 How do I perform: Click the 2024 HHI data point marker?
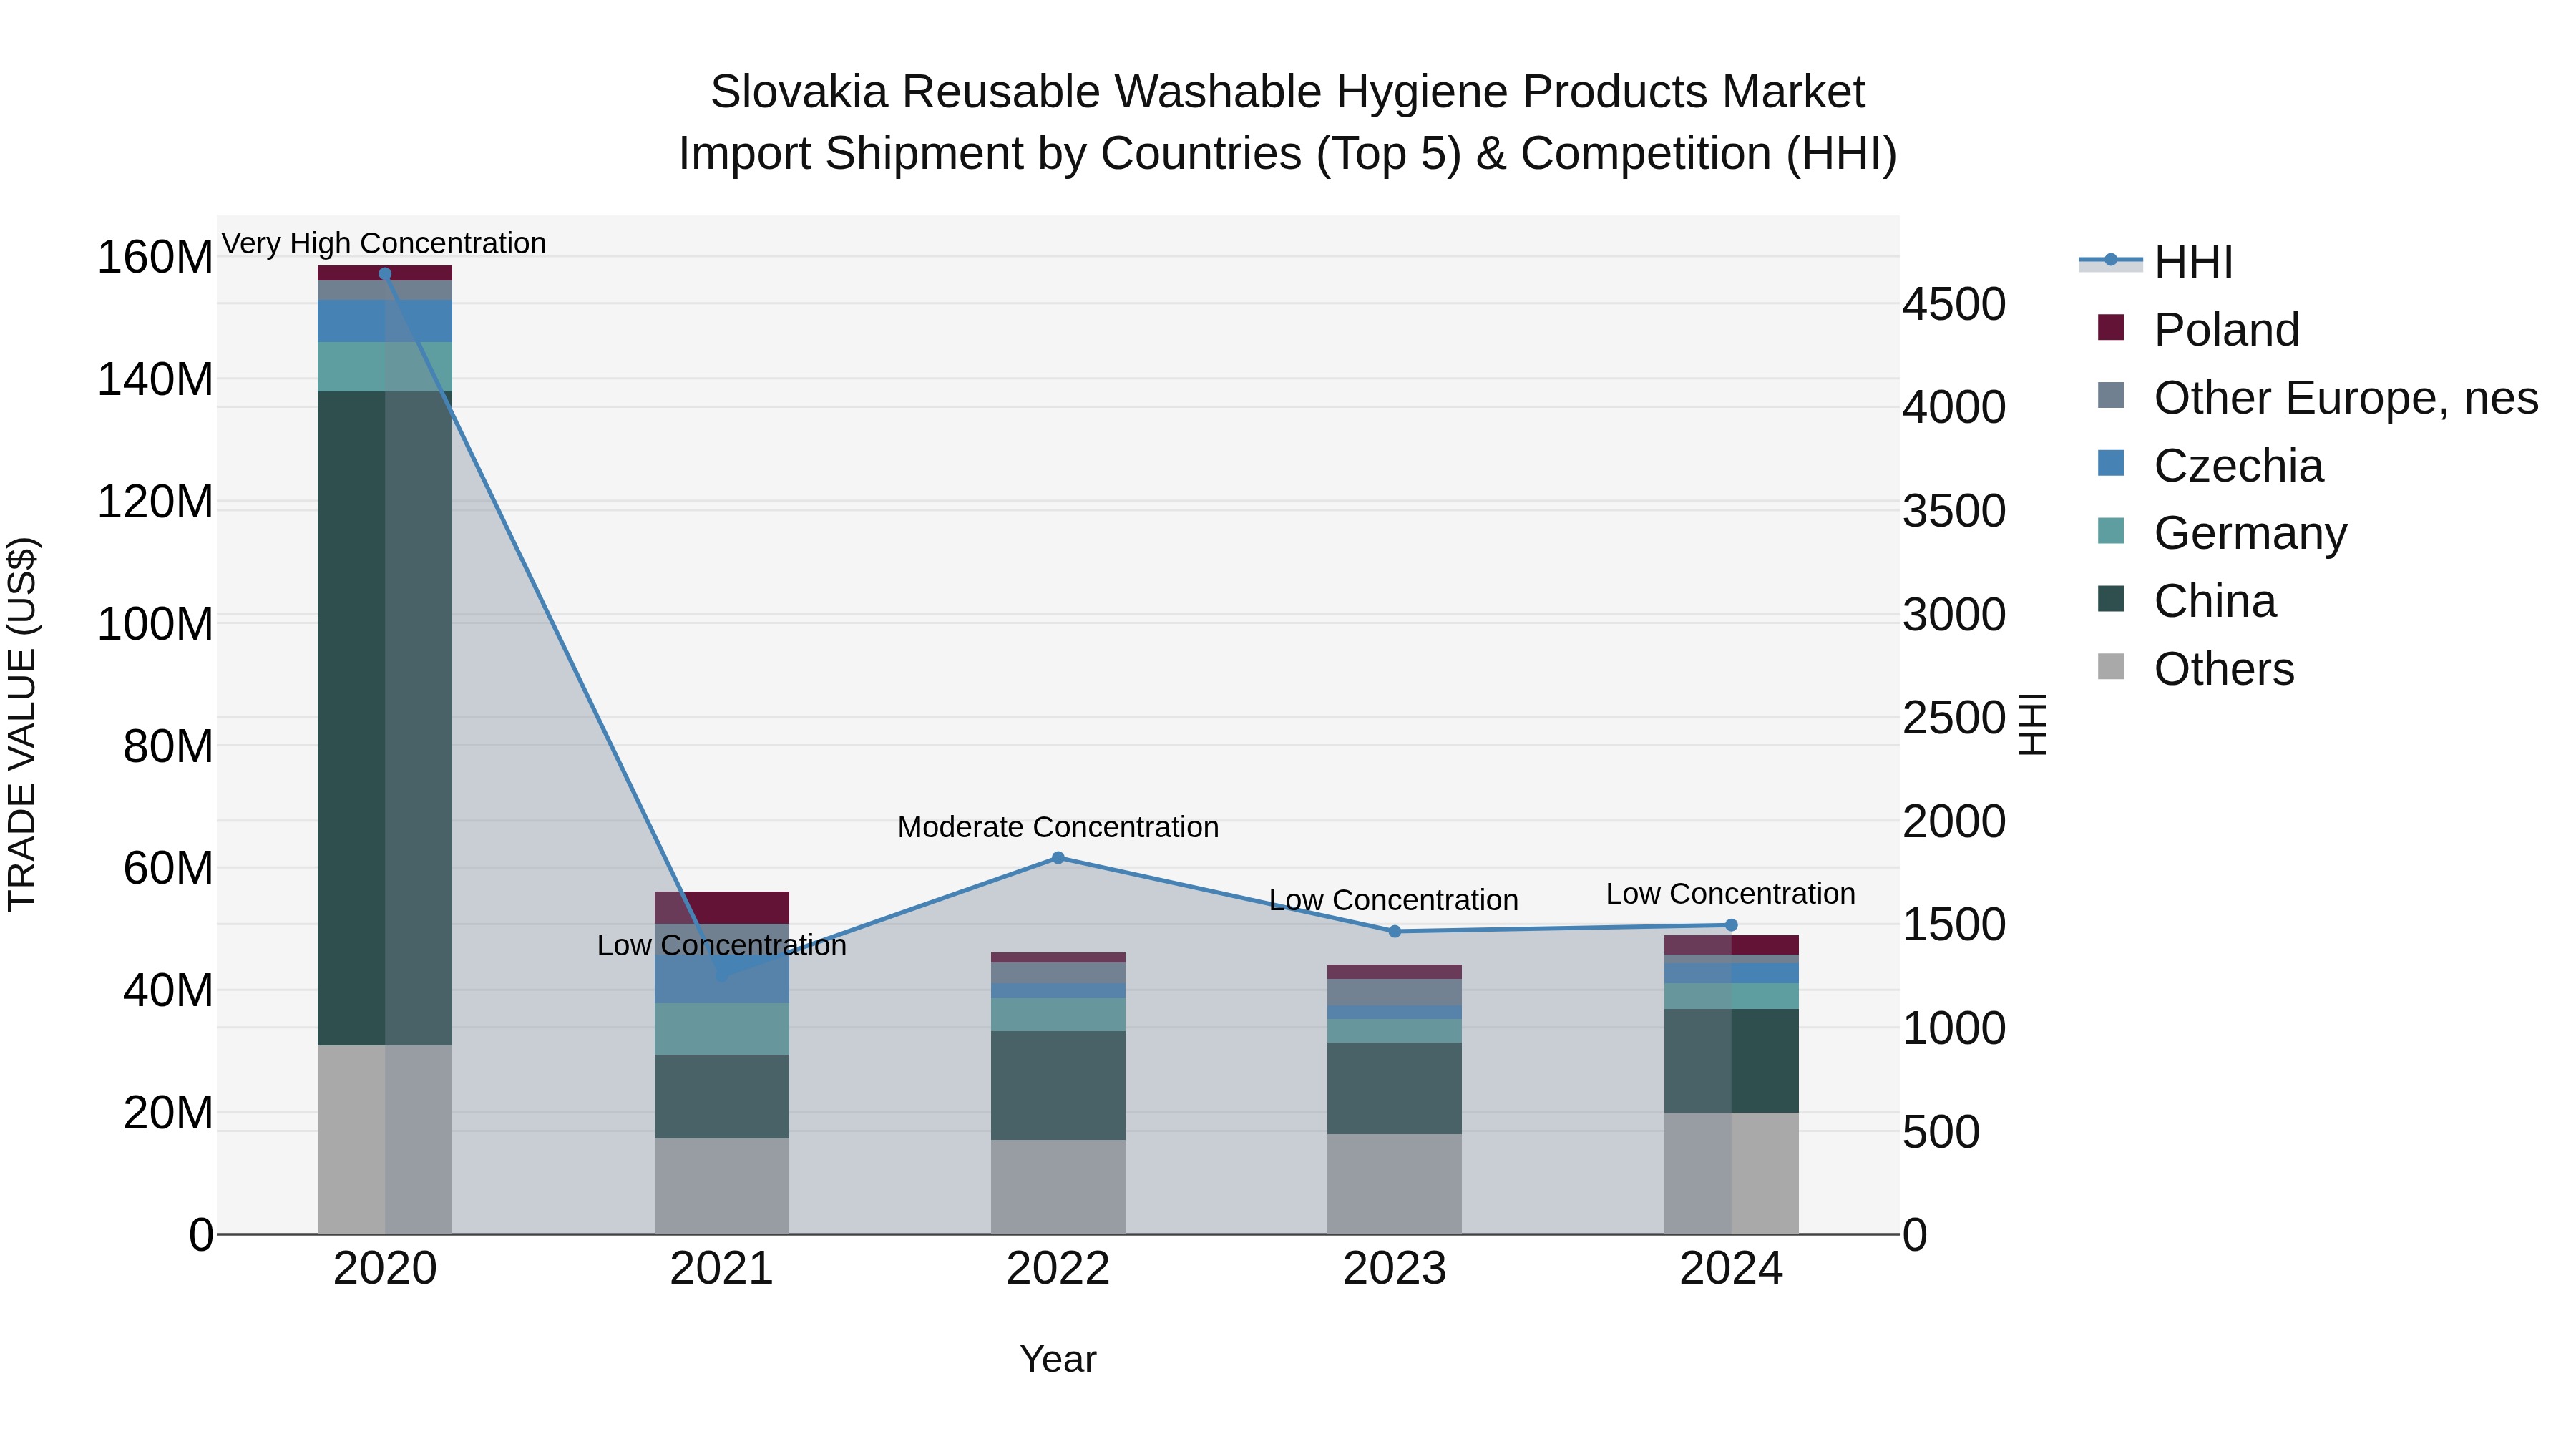point(1731,925)
